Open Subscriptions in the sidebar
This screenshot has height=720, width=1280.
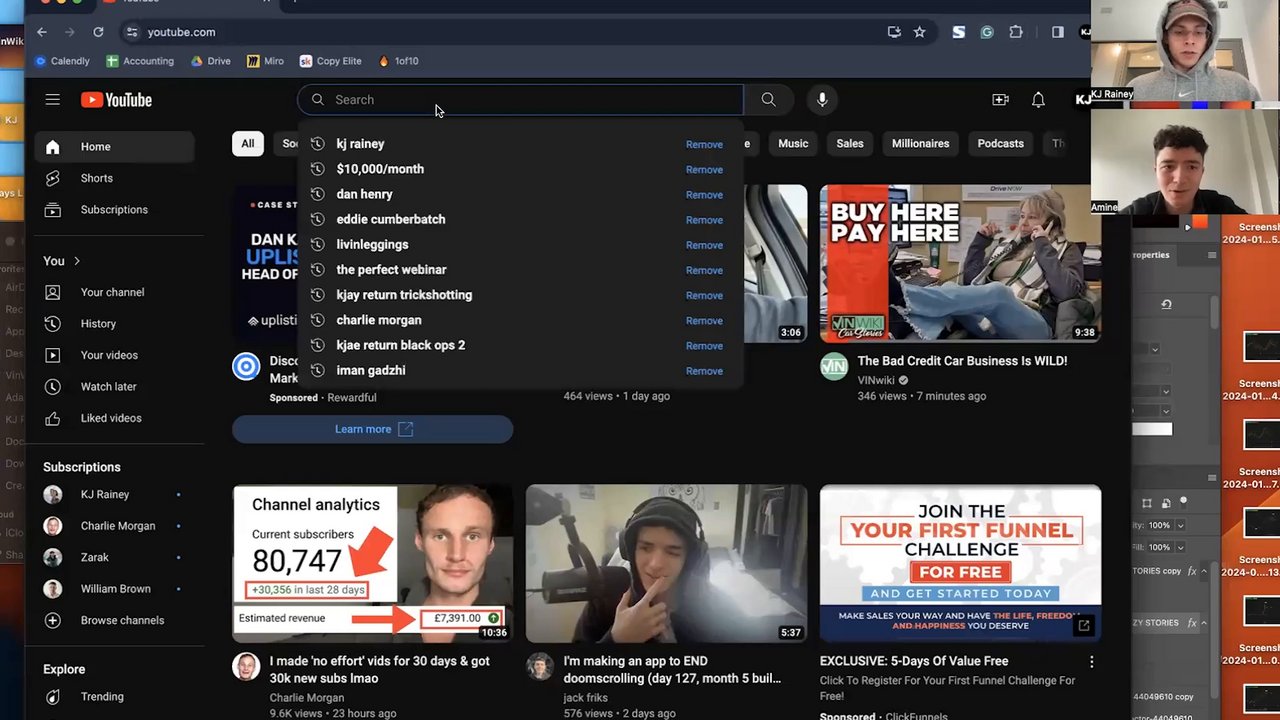click(114, 209)
